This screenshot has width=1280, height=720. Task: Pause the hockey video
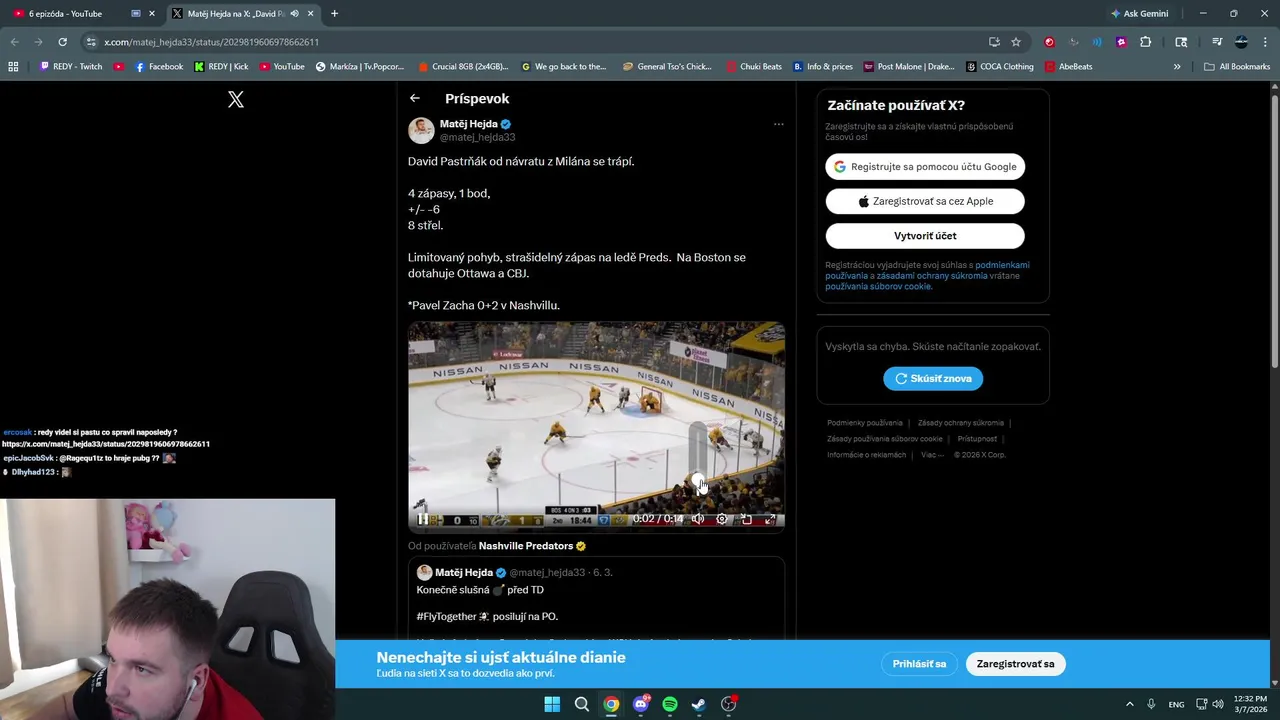coord(423,519)
